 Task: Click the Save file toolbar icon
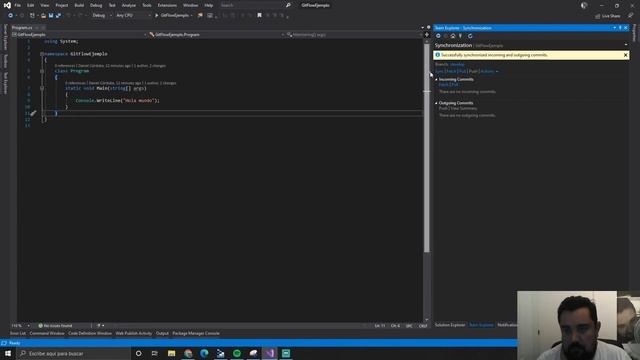[x=51, y=16]
